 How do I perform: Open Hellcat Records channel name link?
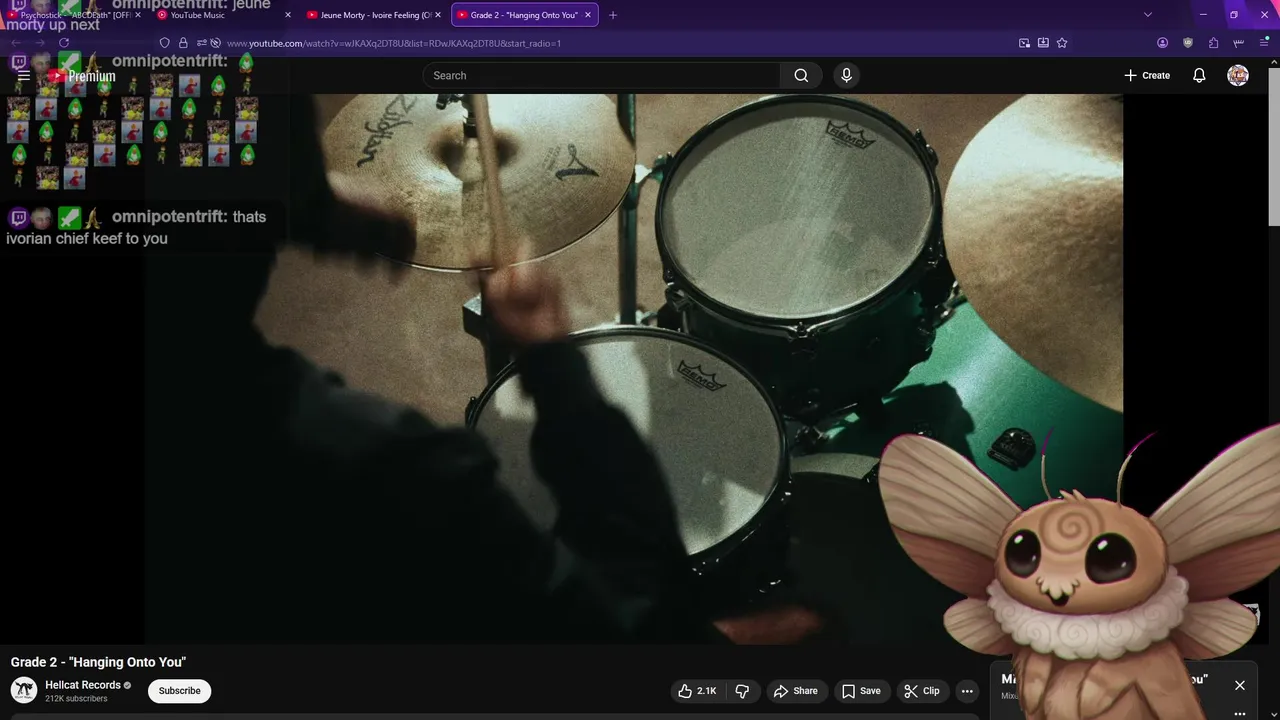click(83, 685)
